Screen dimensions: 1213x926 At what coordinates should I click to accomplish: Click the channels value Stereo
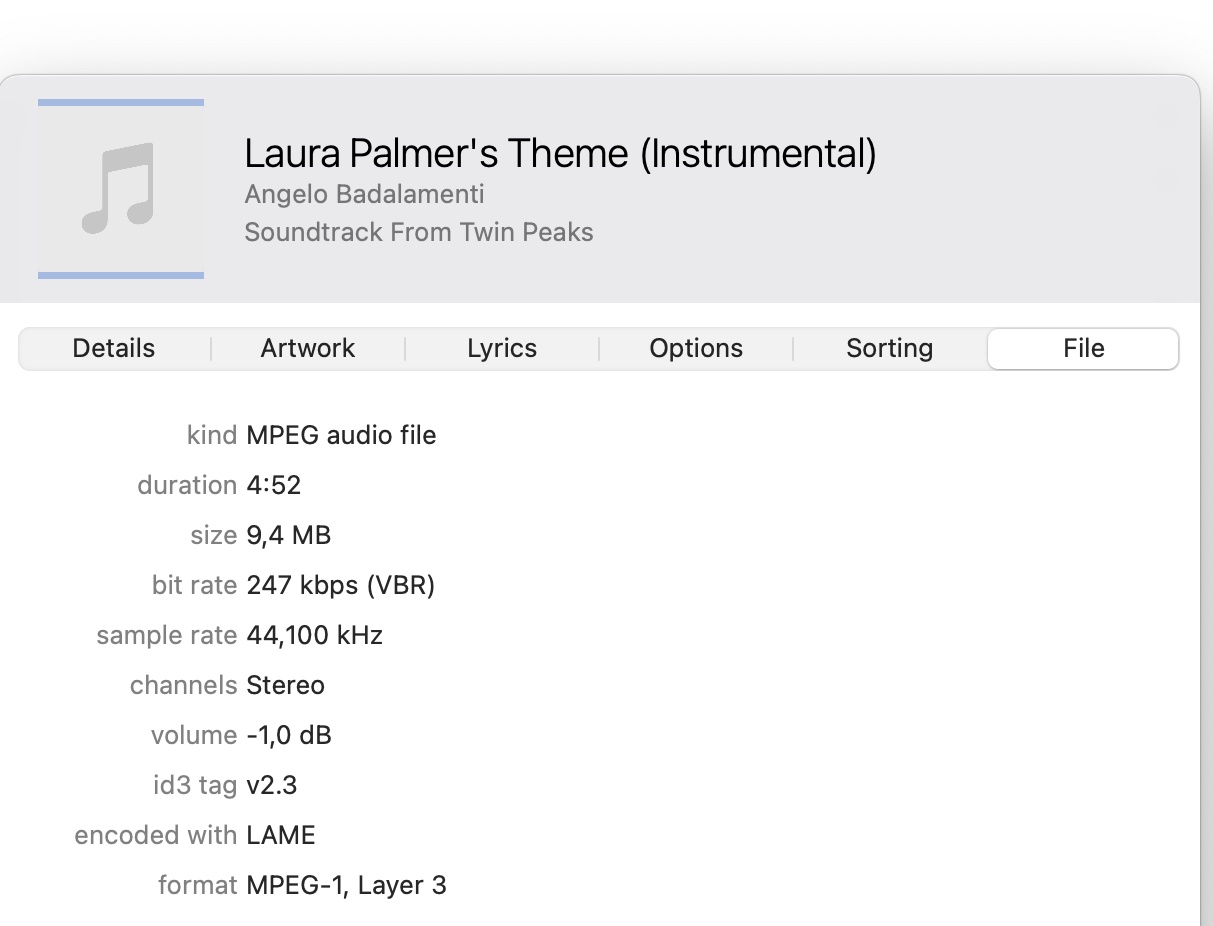(286, 685)
